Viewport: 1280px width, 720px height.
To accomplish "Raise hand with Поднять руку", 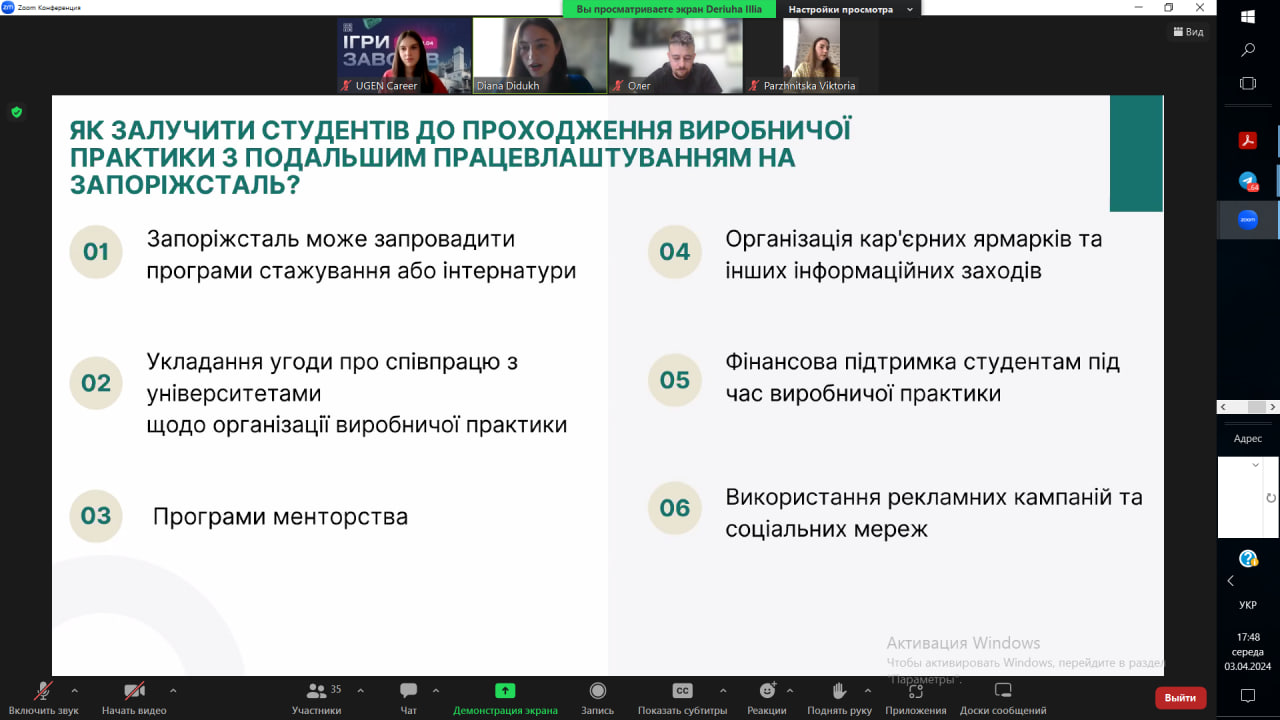I will tap(840, 692).
